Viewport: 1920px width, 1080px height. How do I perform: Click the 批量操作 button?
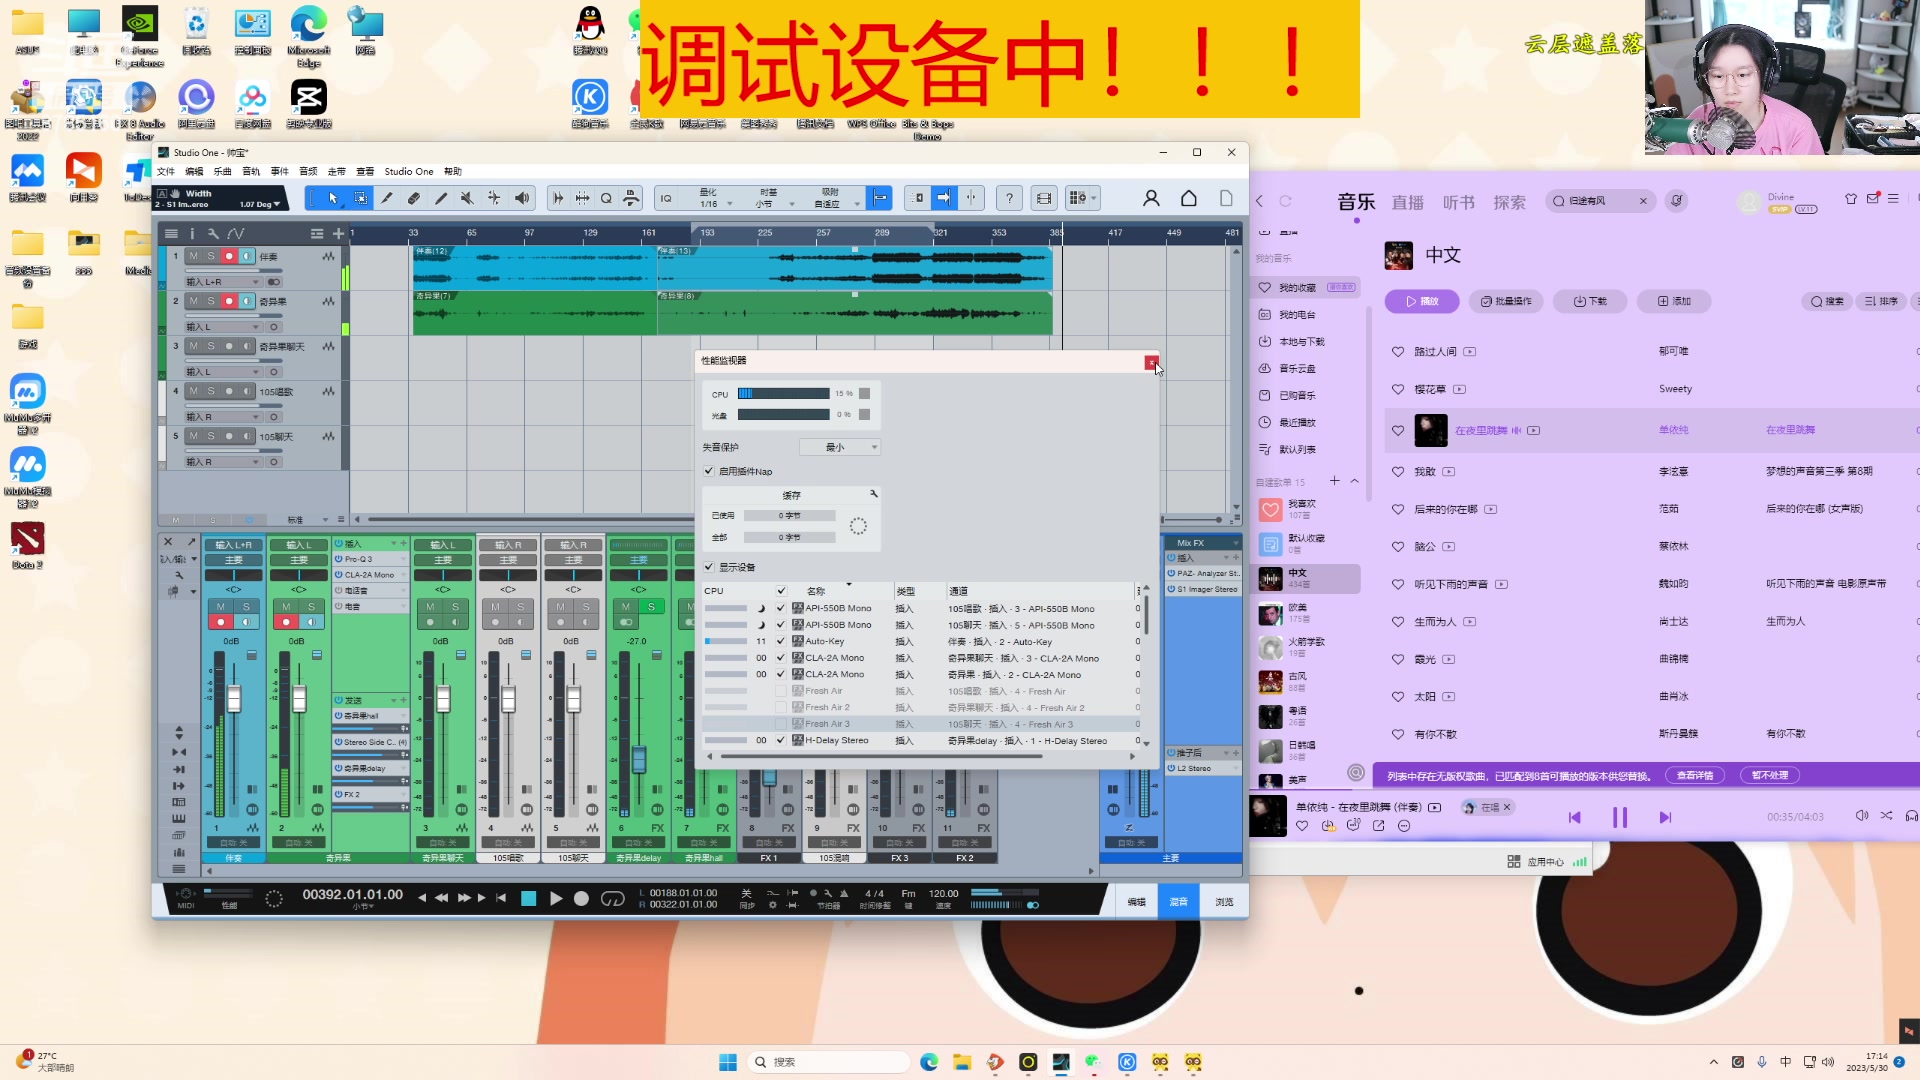coord(1506,301)
